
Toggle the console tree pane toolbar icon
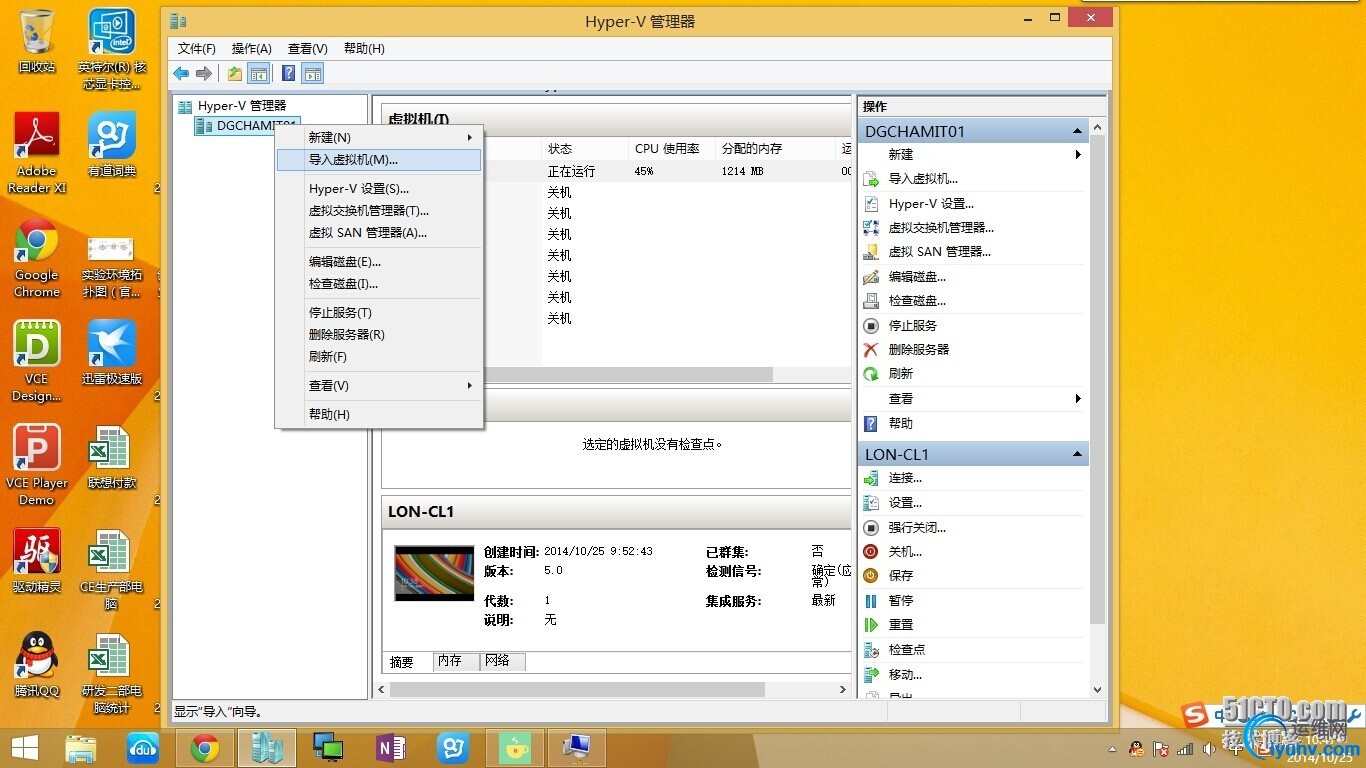click(x=259, y=73)
